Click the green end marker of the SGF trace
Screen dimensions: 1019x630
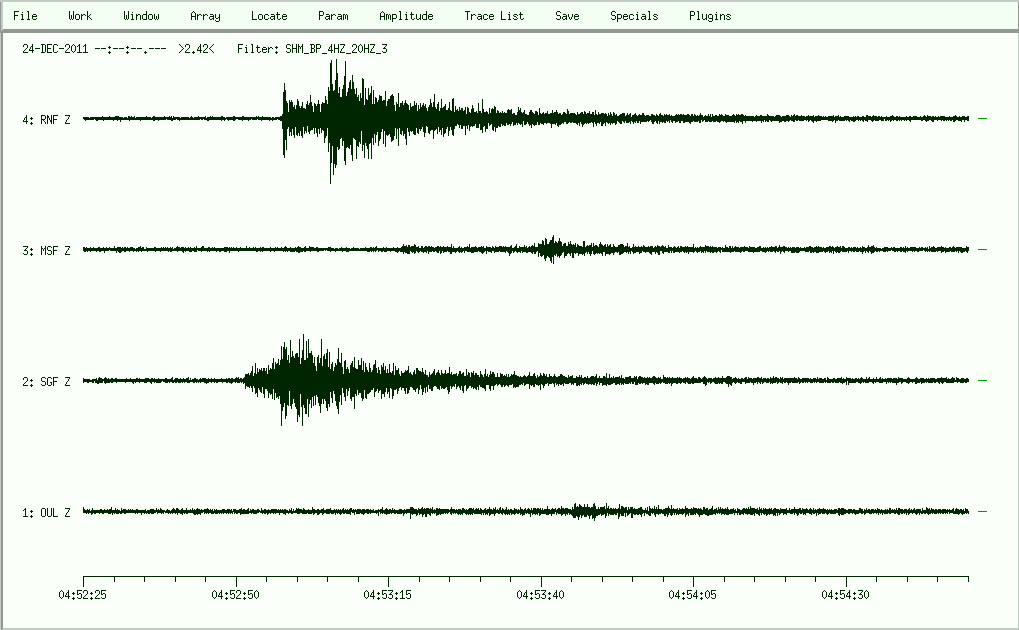click(x=982, y=381)
